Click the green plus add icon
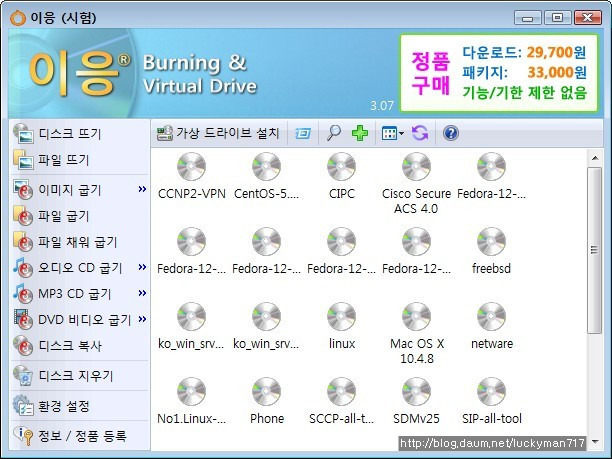The height and width of the screenshot is (459, 612). [359, 133]
